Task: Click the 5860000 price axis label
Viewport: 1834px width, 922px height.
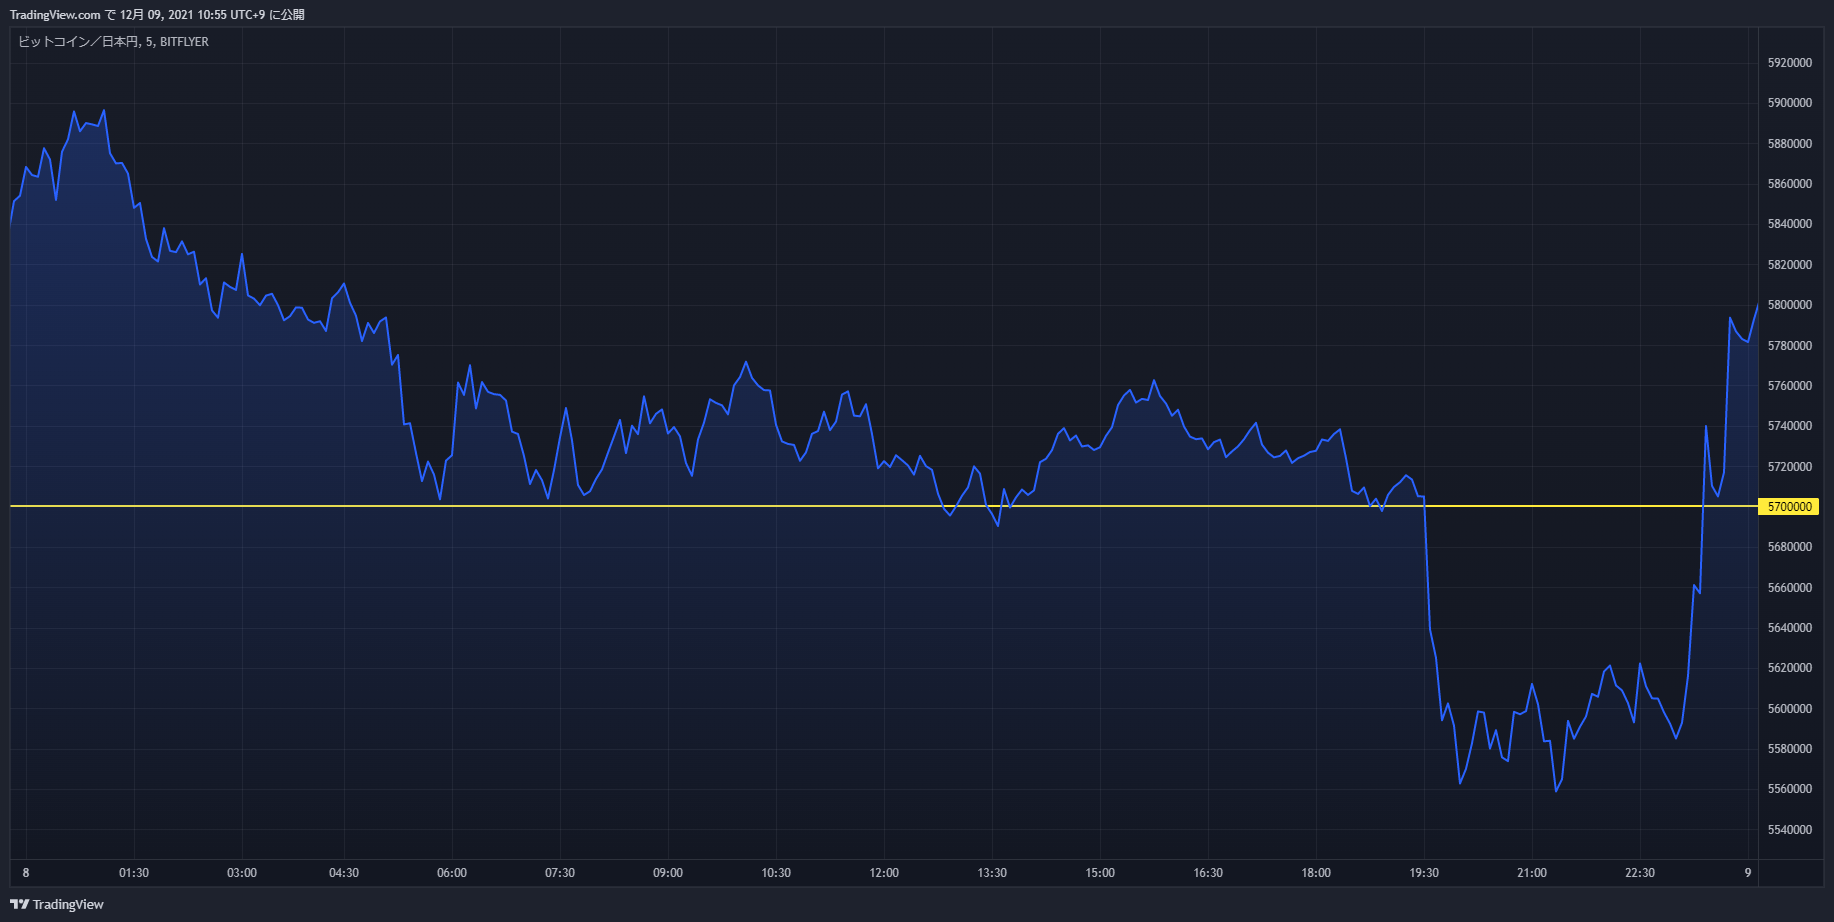Action: pyautogui.click(x=1790, y=184)
